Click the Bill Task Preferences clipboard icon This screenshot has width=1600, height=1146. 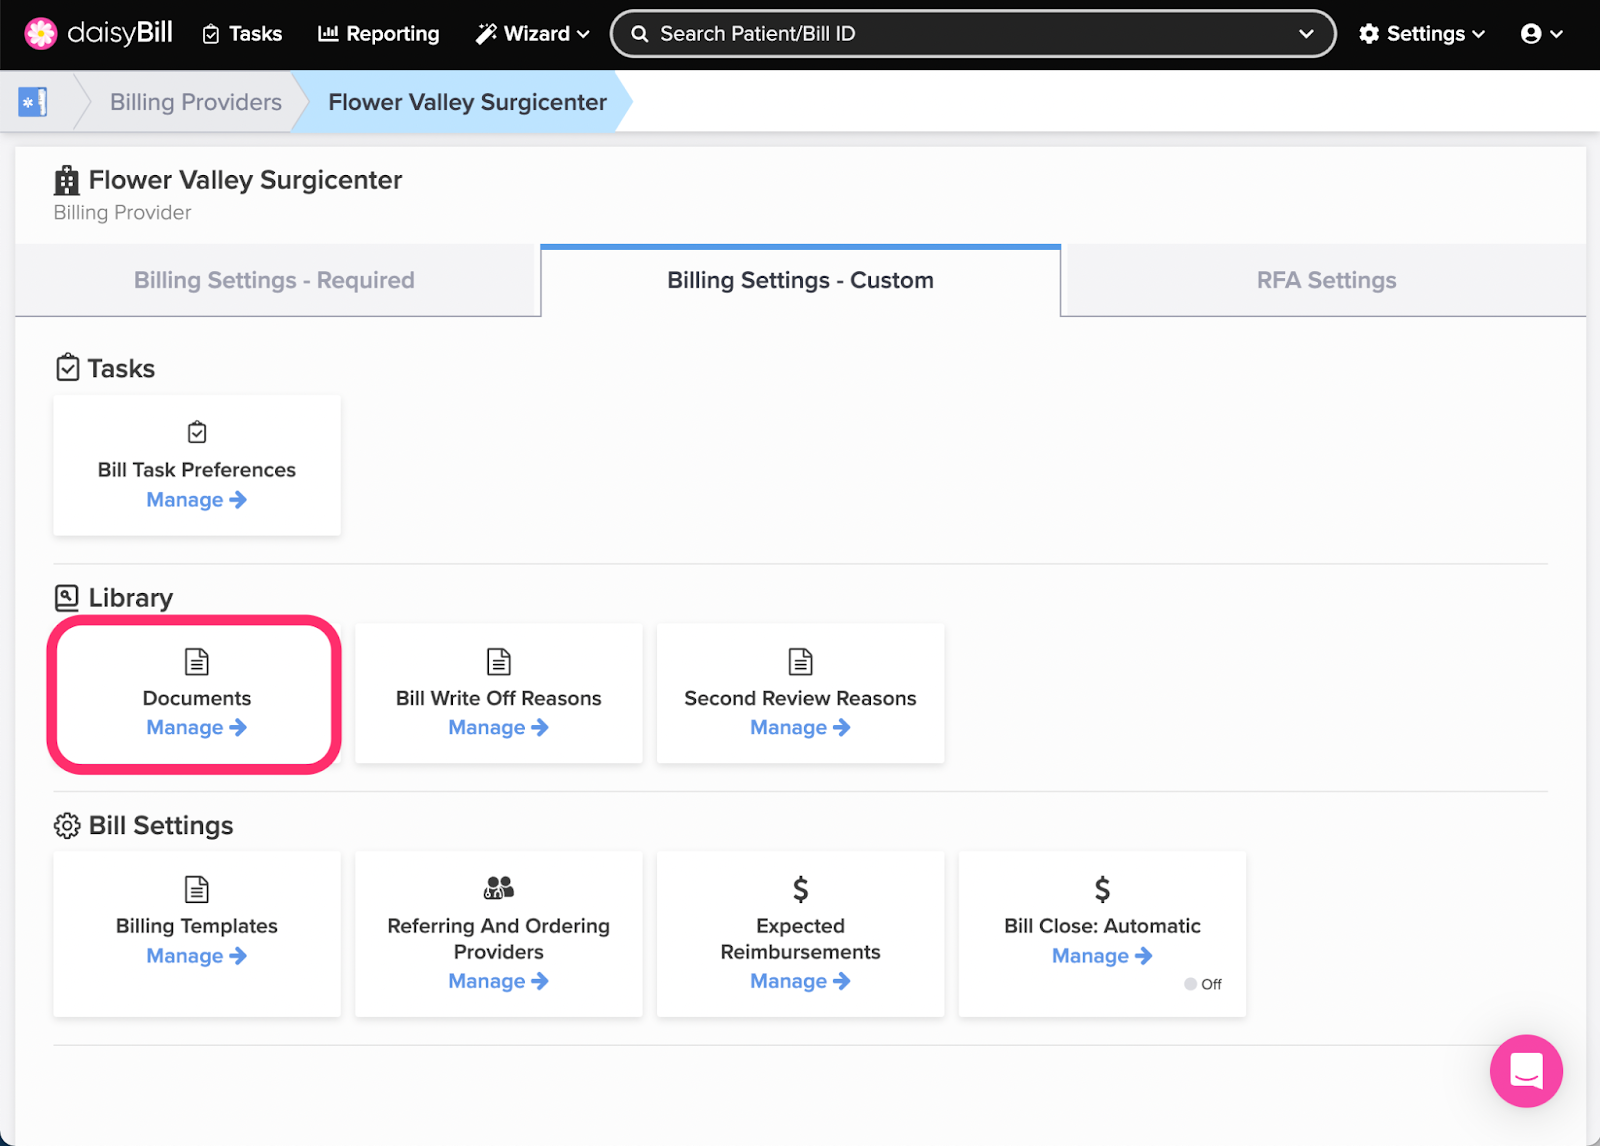coord(197,432)
